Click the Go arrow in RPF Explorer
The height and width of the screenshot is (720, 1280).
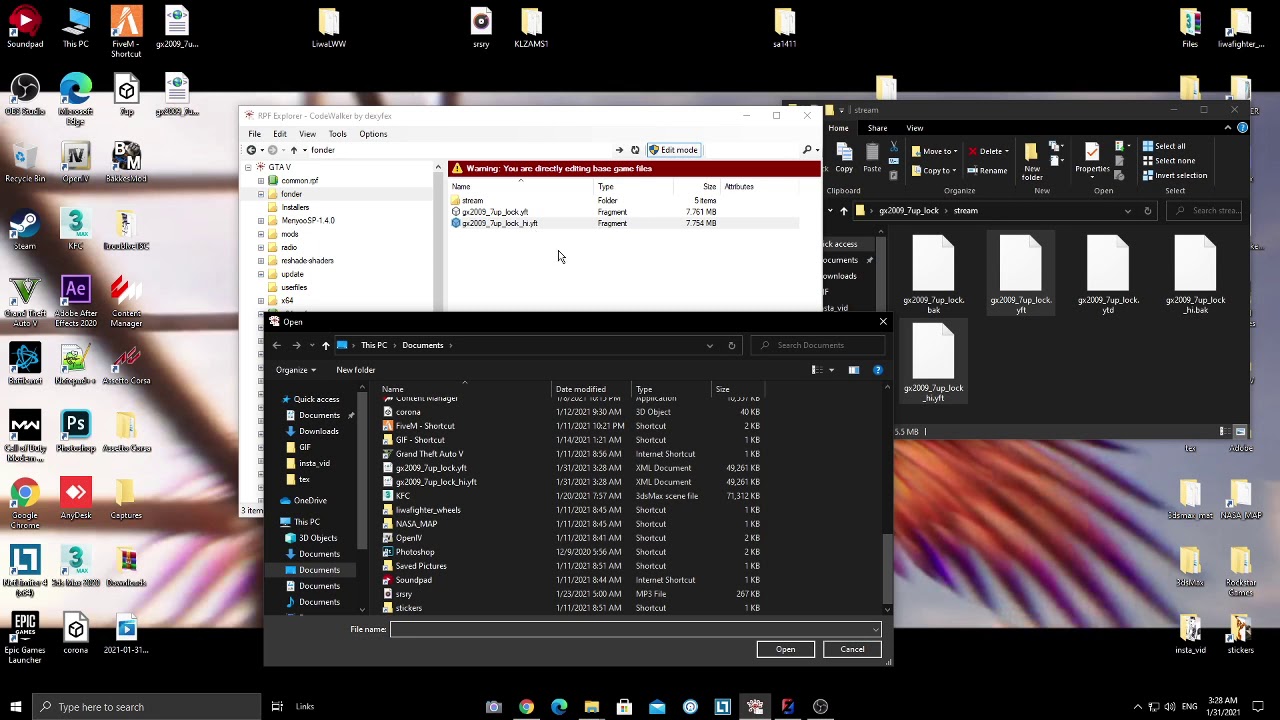coord(619,150)
